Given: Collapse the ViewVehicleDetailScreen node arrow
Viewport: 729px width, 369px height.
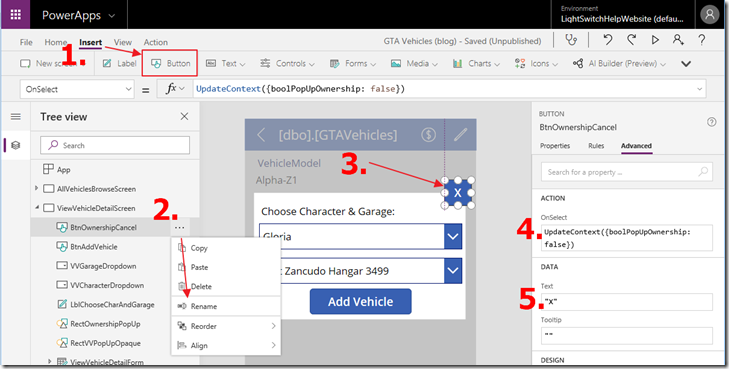Looking at the screenshot, I should (x=36, y=208).
